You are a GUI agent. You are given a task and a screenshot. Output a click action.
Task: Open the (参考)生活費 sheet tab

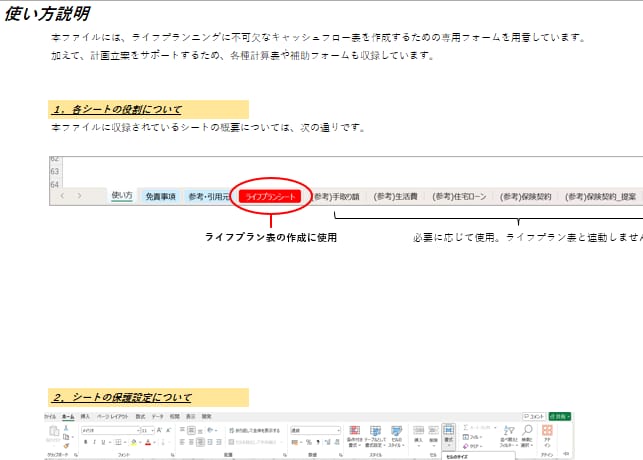point(395,197)
